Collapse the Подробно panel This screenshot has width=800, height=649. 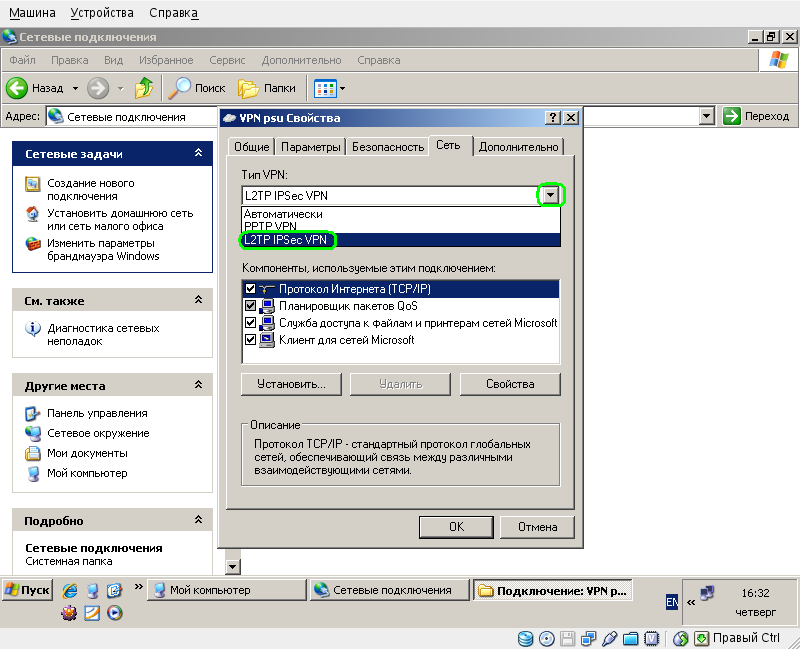pyautogui.click(x=198, y=520)
